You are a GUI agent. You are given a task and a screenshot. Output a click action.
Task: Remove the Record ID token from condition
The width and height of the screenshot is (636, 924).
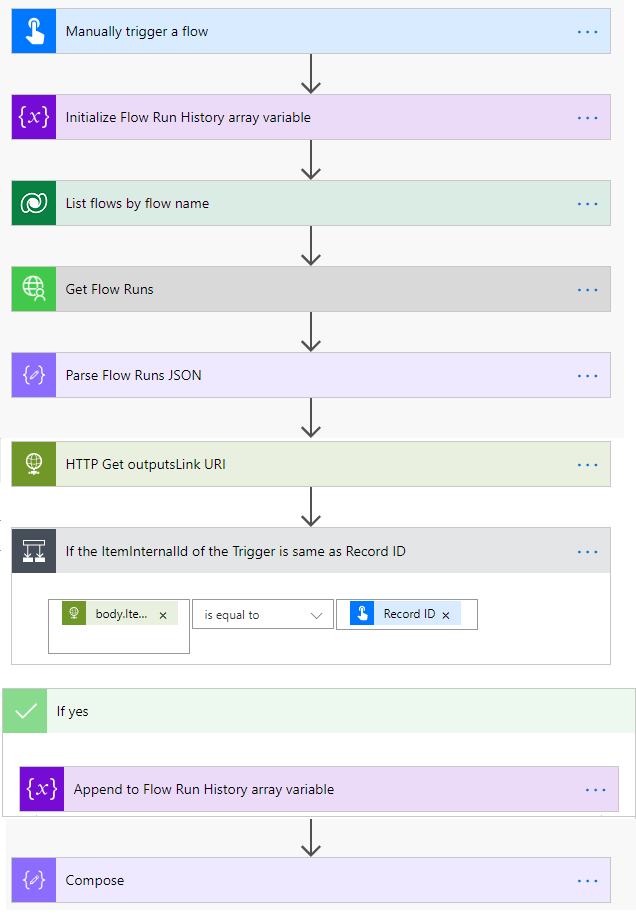tap(446, 614)
